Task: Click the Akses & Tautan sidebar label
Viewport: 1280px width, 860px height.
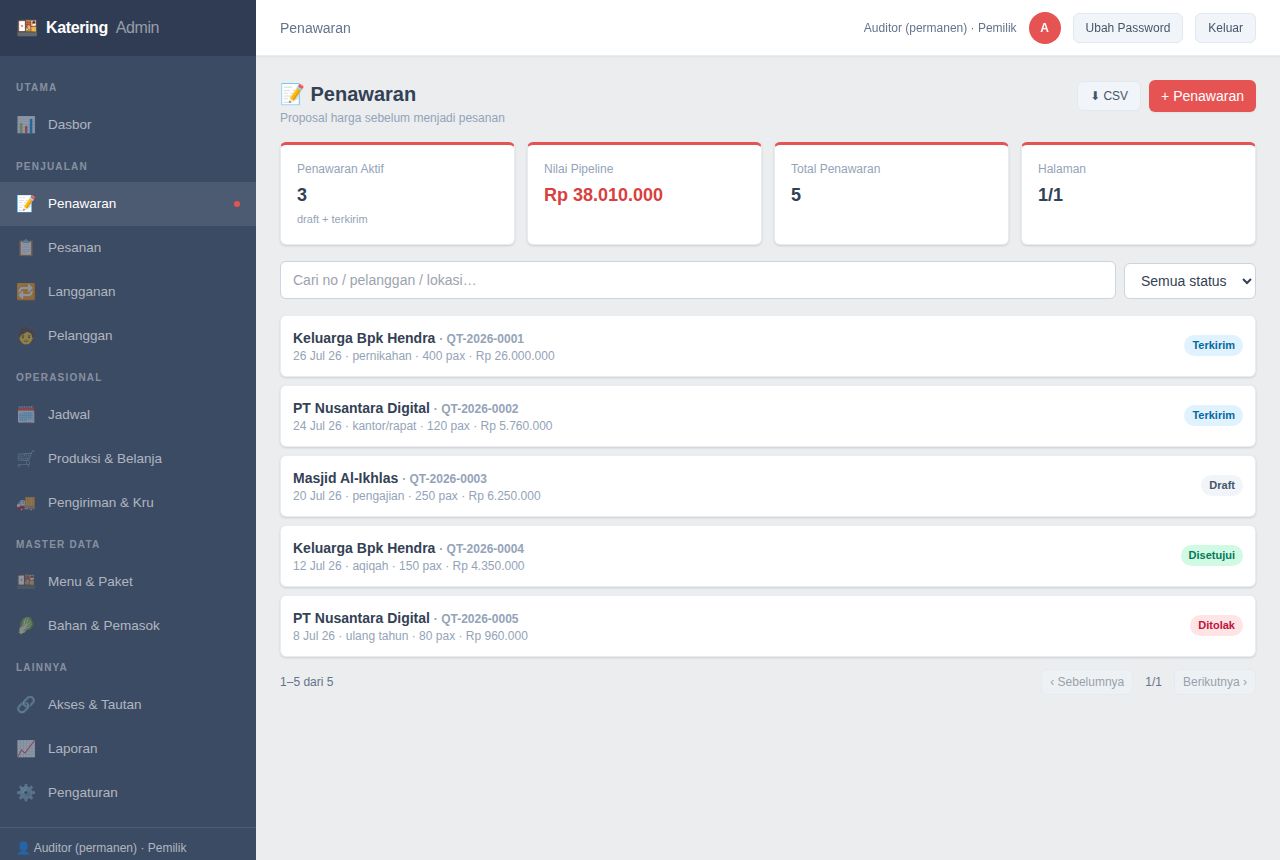Action: (95, 705)
